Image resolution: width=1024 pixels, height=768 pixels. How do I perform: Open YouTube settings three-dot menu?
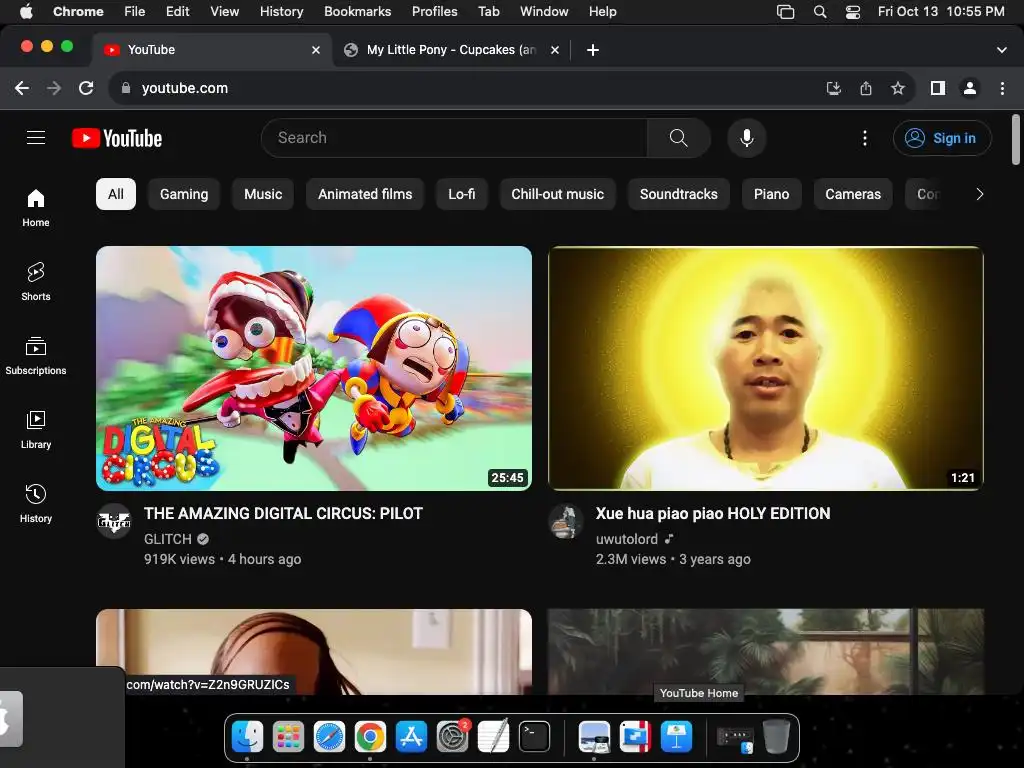click(865, 138)
